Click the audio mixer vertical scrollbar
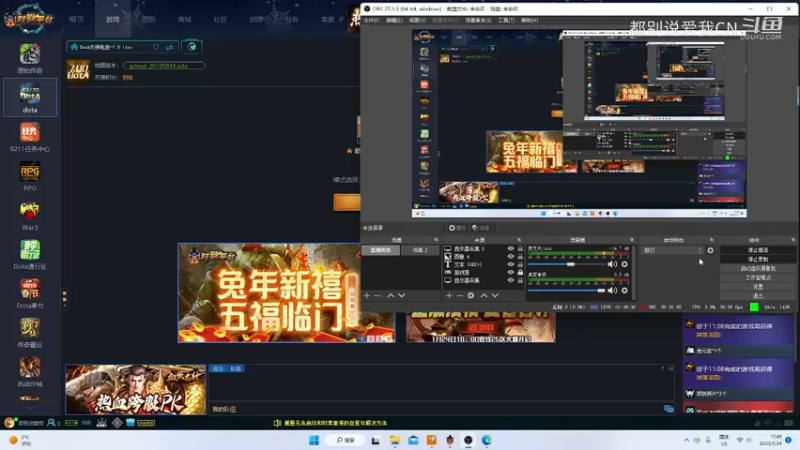 [634, 272]
